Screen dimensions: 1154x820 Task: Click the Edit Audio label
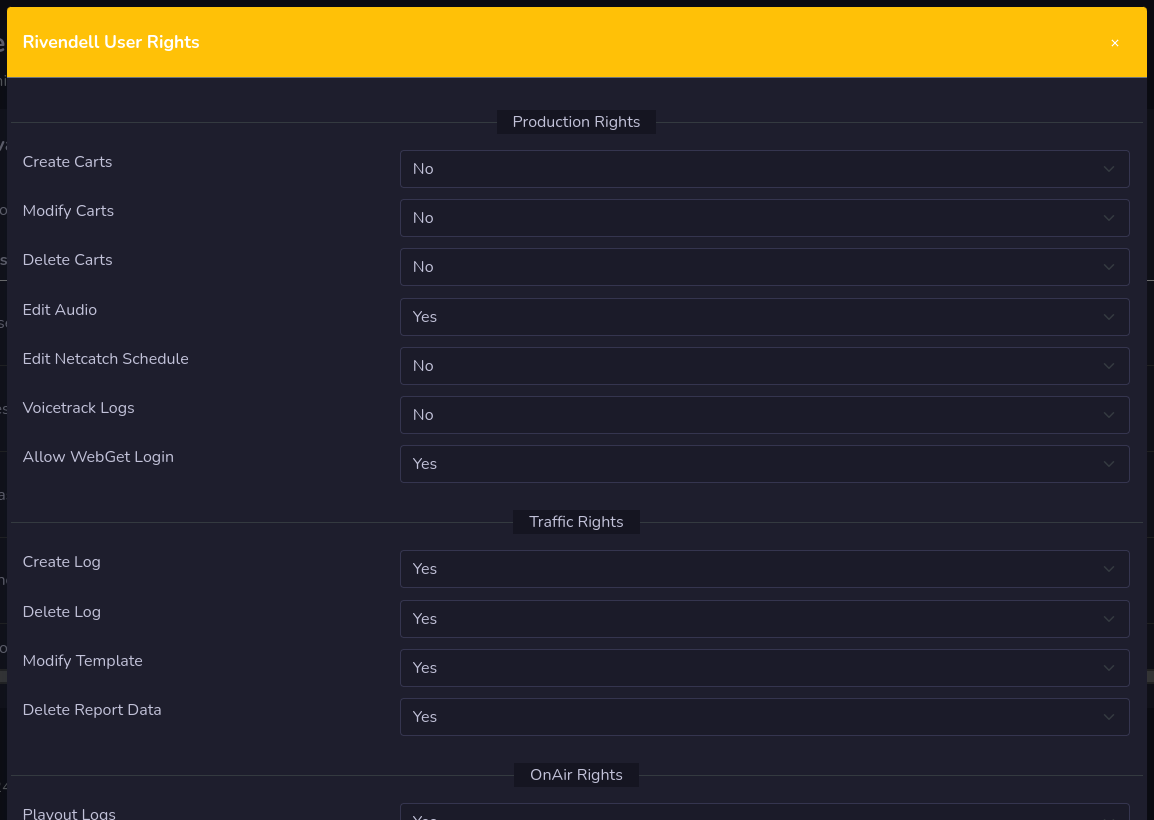60,310
